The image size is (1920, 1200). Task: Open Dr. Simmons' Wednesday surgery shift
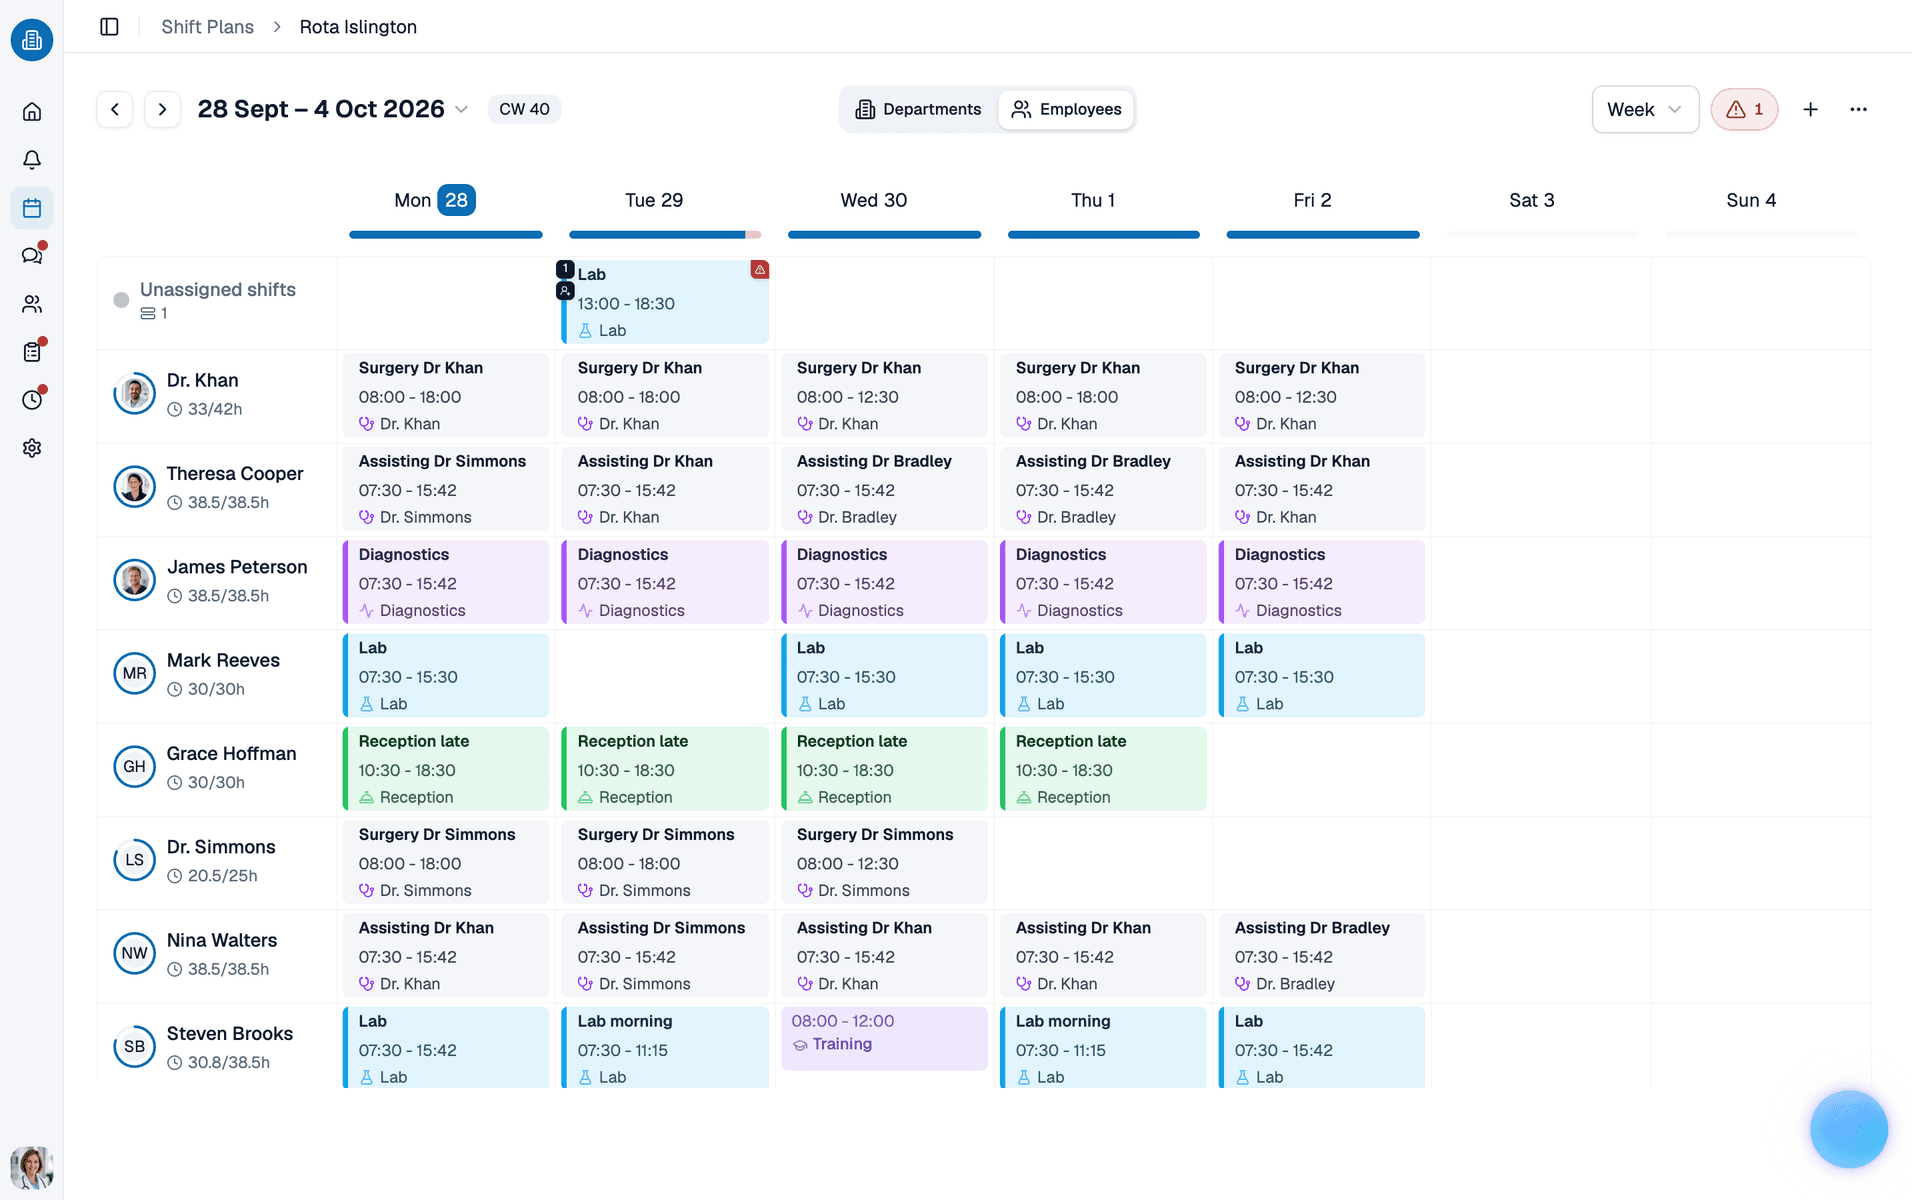(x=884, y=862)
